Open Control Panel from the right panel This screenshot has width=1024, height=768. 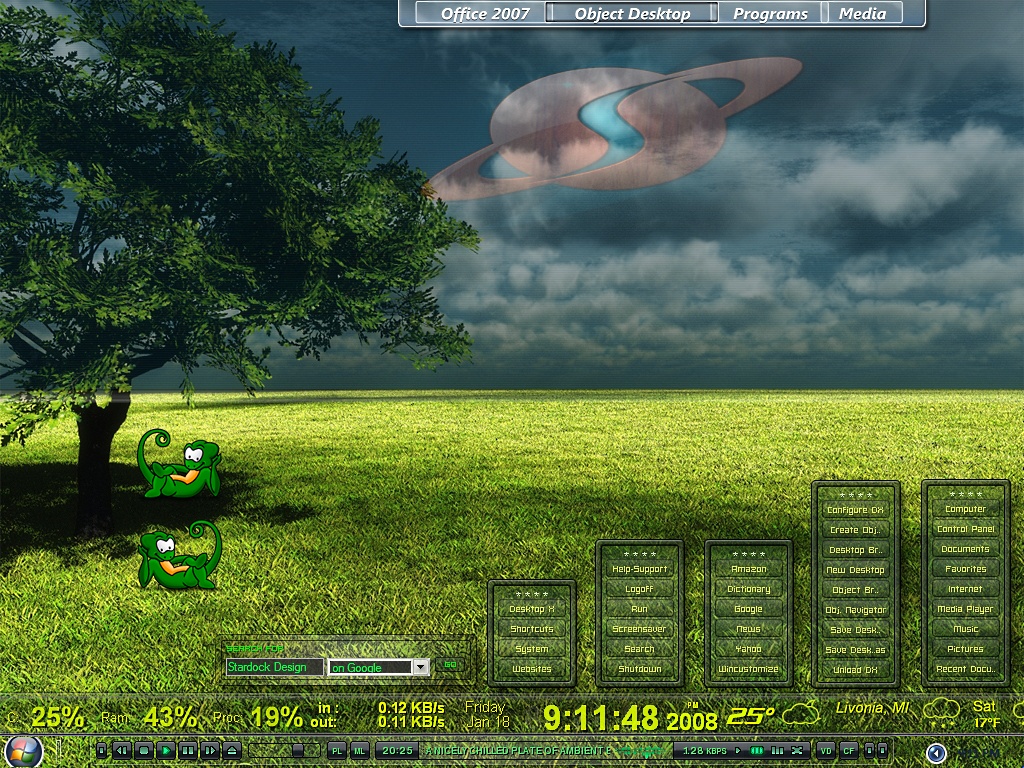point(965,529)
